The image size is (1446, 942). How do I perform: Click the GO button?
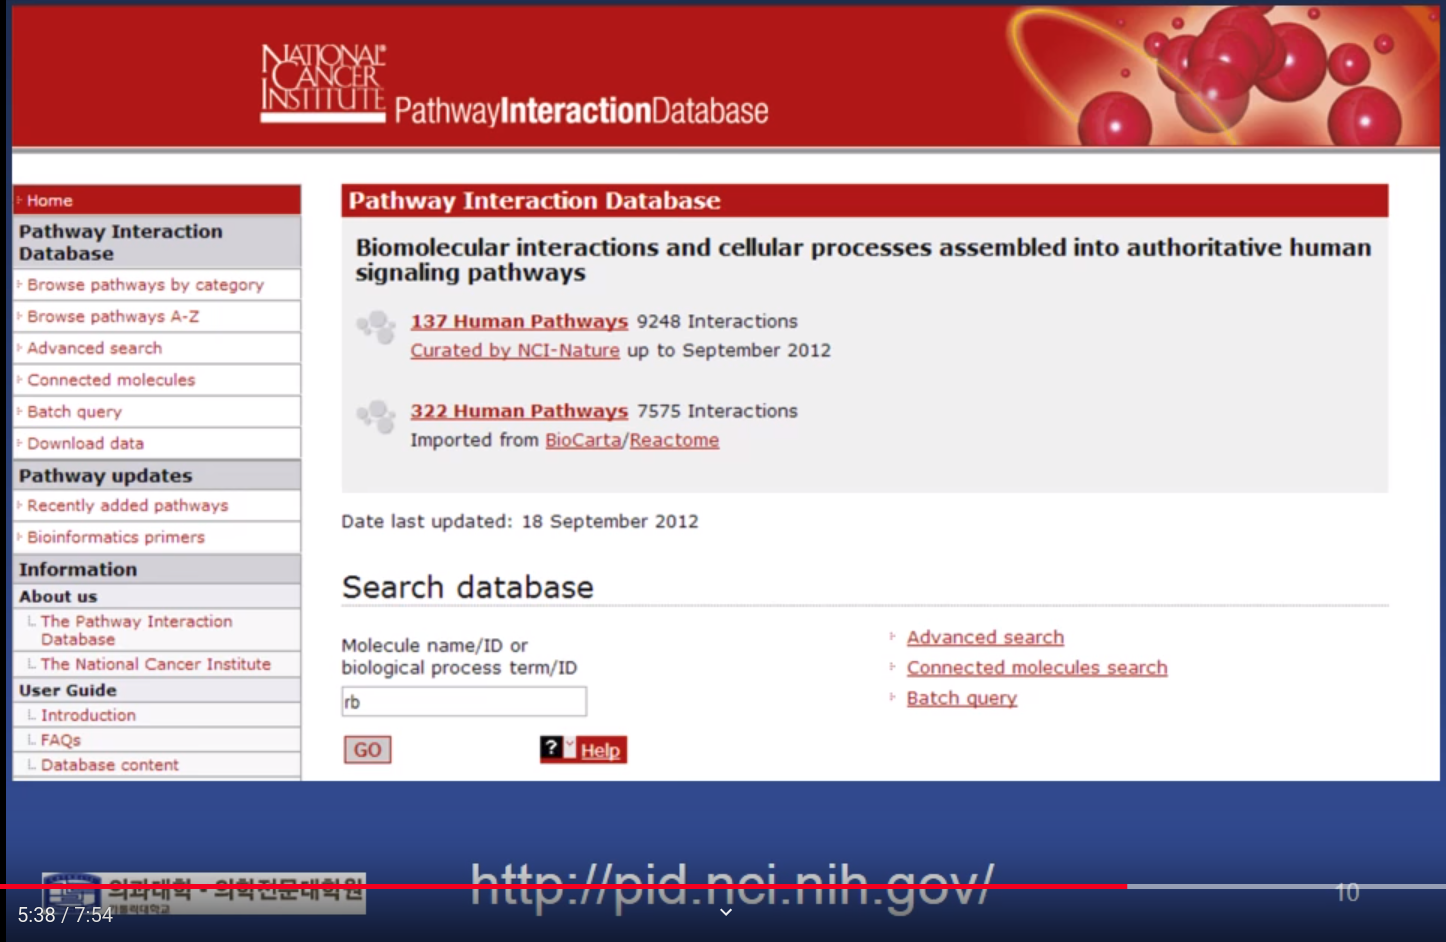tap(368, 750)
